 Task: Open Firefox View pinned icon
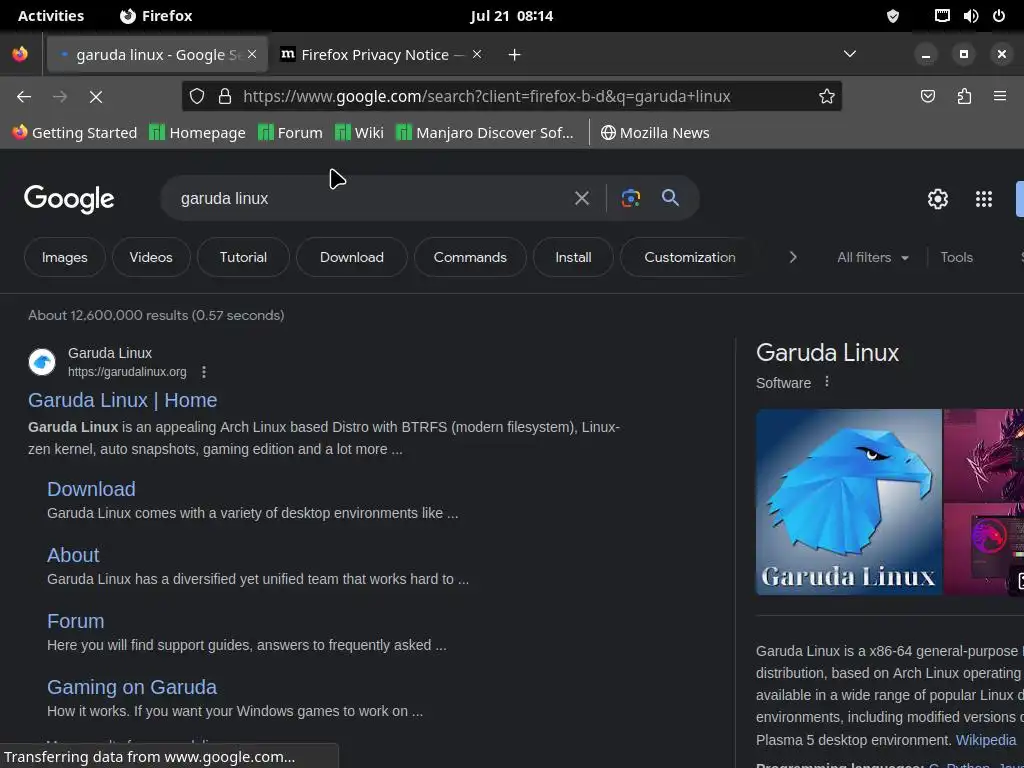20,54
